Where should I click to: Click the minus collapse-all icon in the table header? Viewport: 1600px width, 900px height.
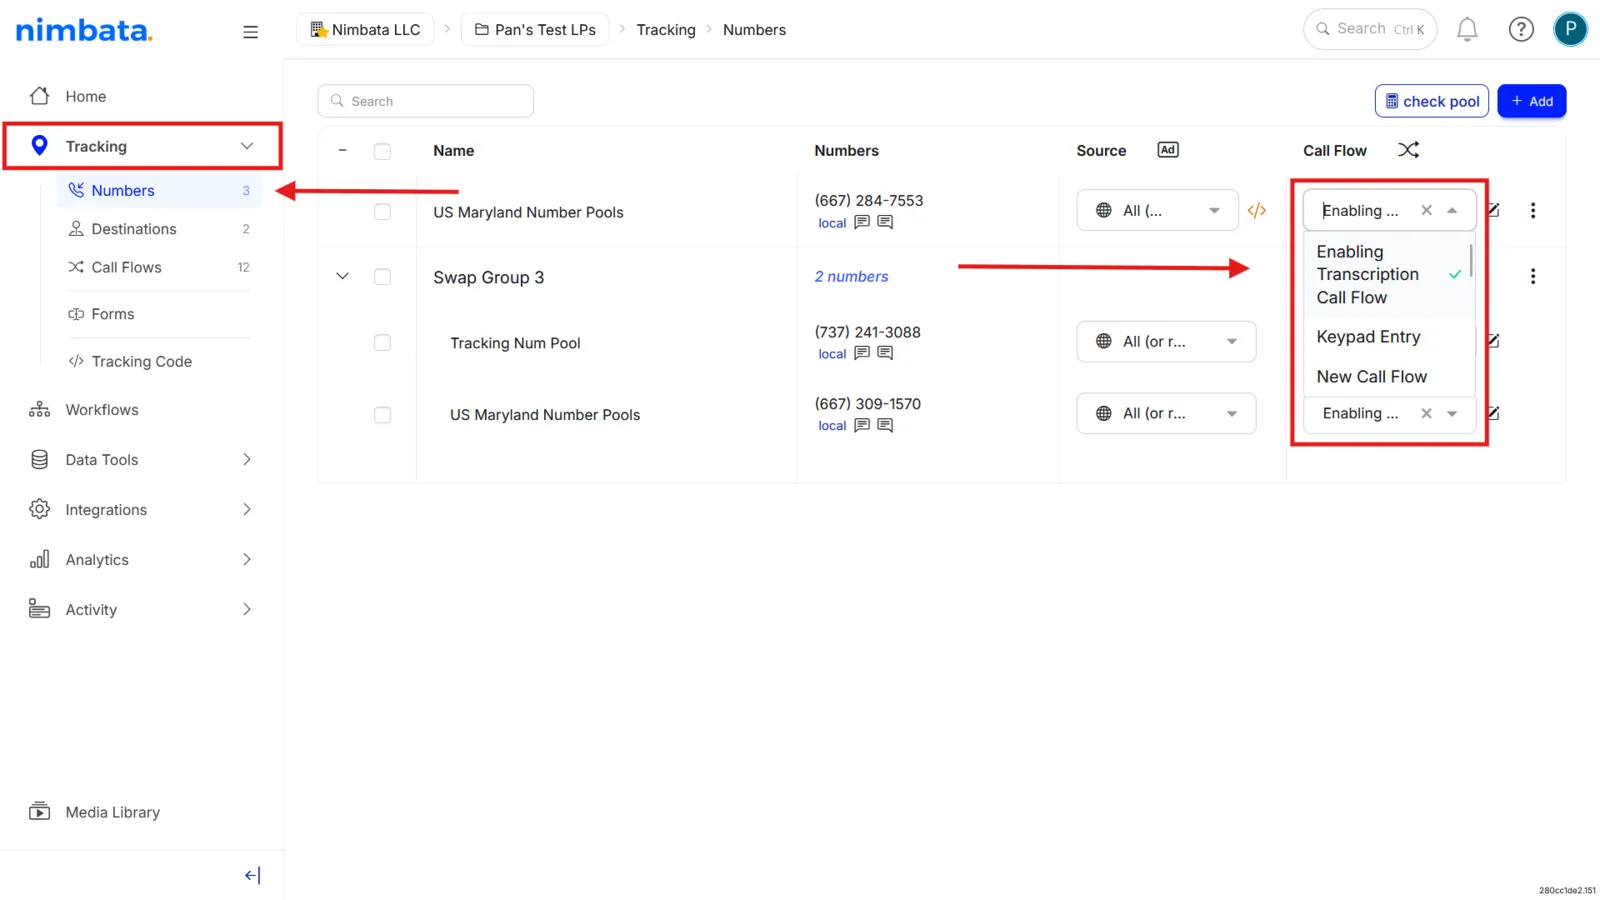(342, 150)
